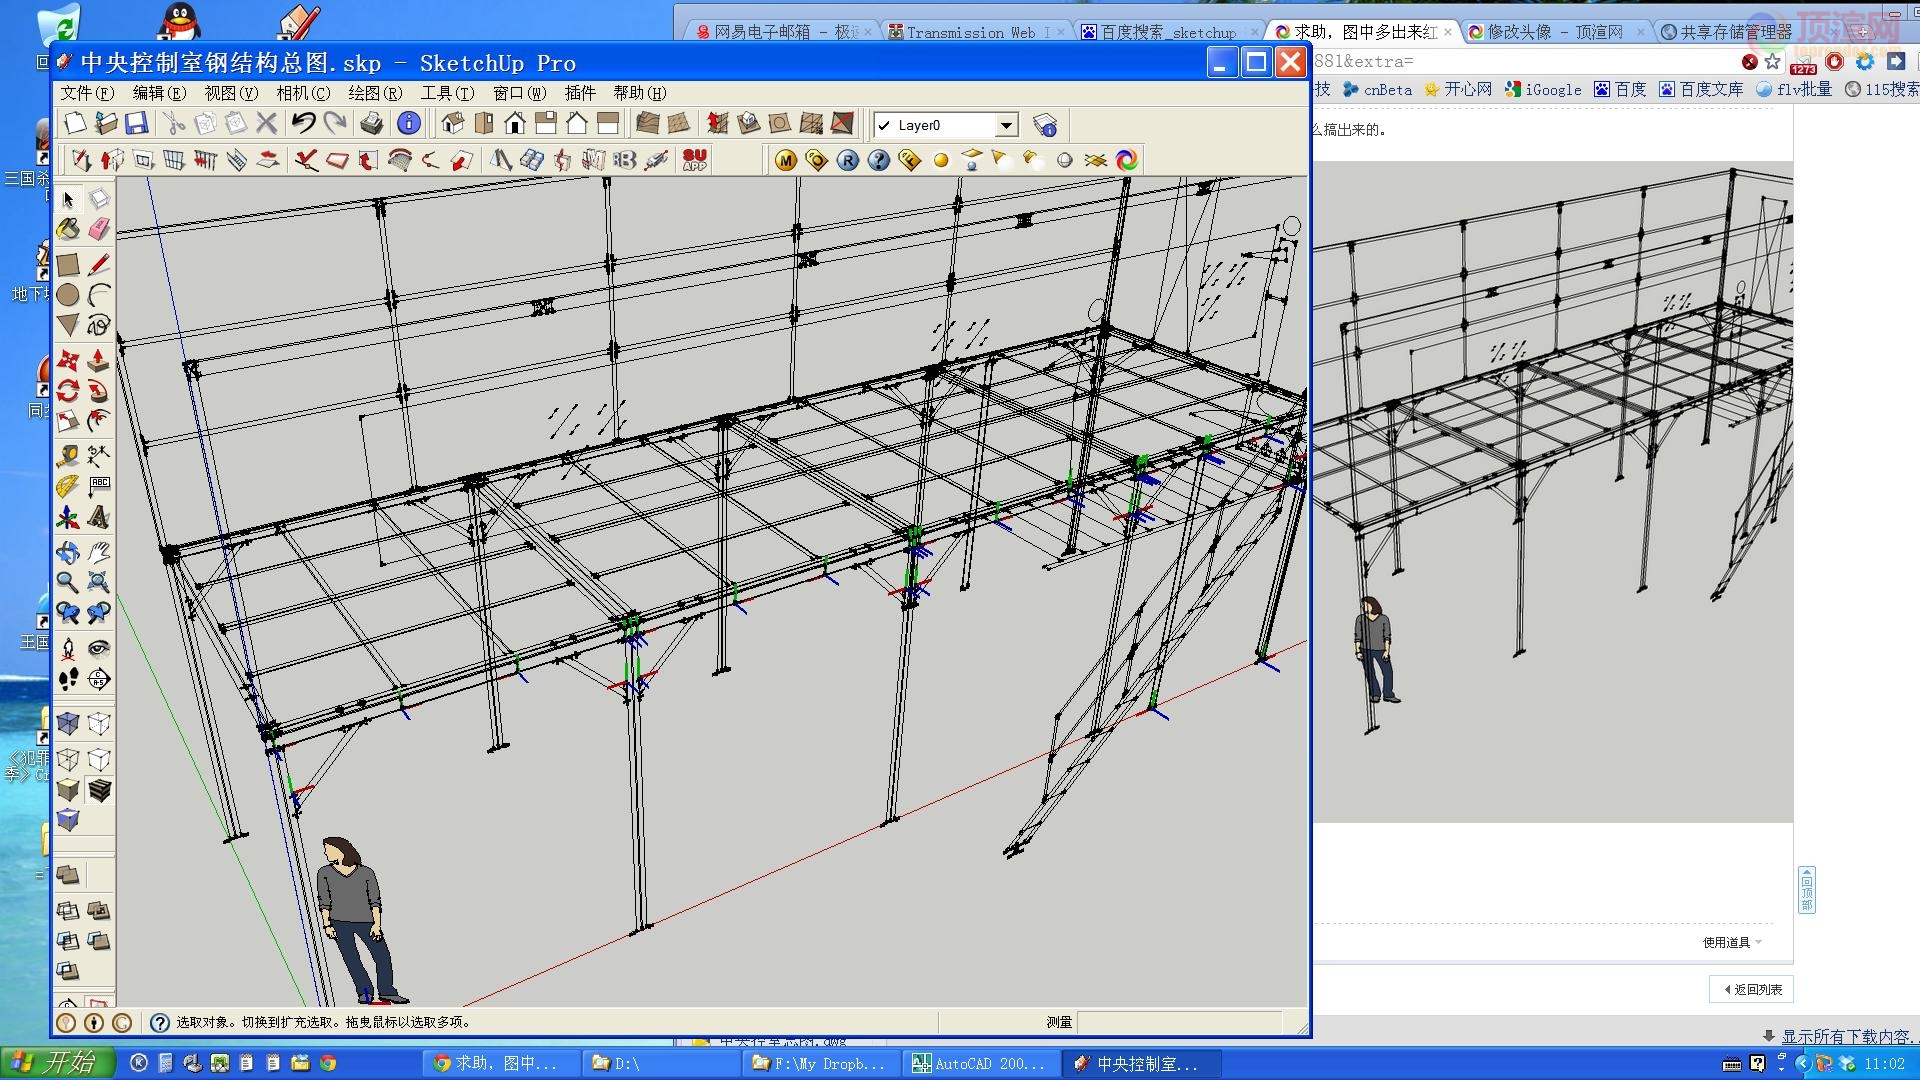Choose the Zoom magnifier tool

68,582
